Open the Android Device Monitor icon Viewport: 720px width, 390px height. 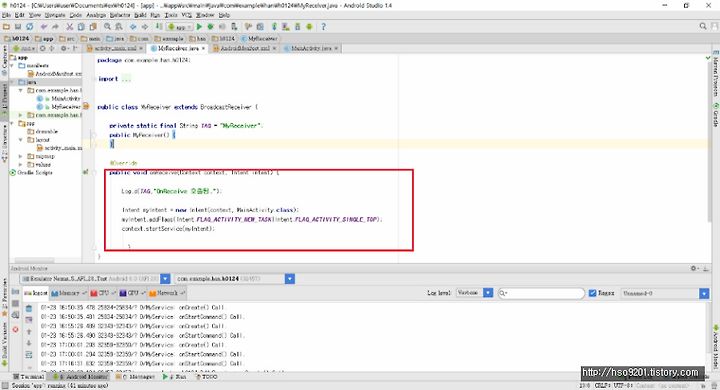[309, 27]
